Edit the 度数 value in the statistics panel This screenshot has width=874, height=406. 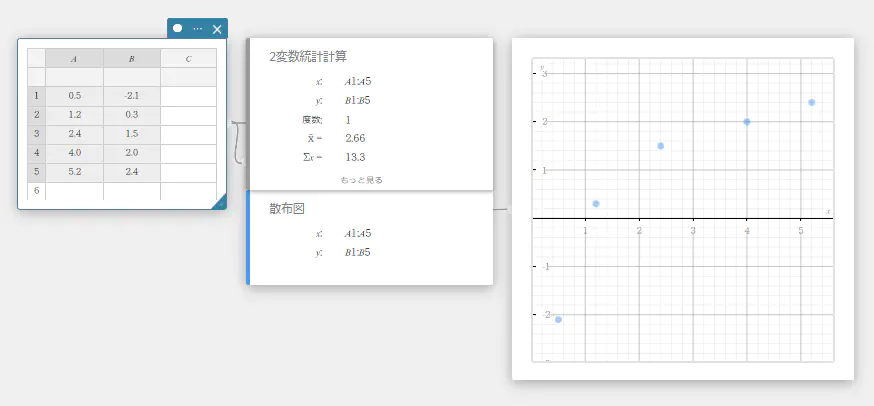(348, 119)
